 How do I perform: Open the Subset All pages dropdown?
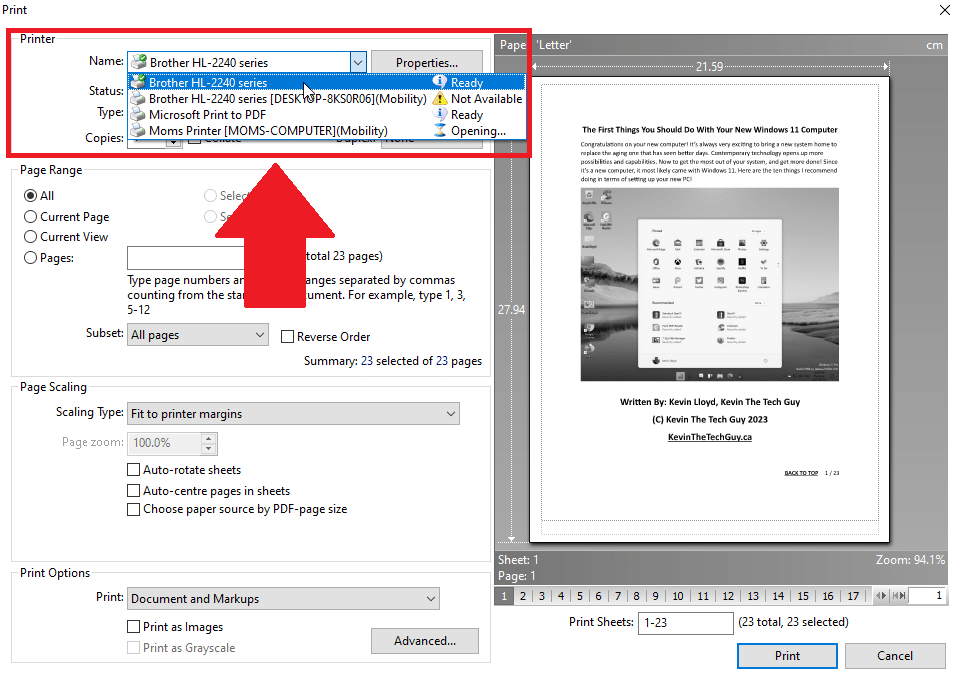pyautogui.click(x=198, y=335)
